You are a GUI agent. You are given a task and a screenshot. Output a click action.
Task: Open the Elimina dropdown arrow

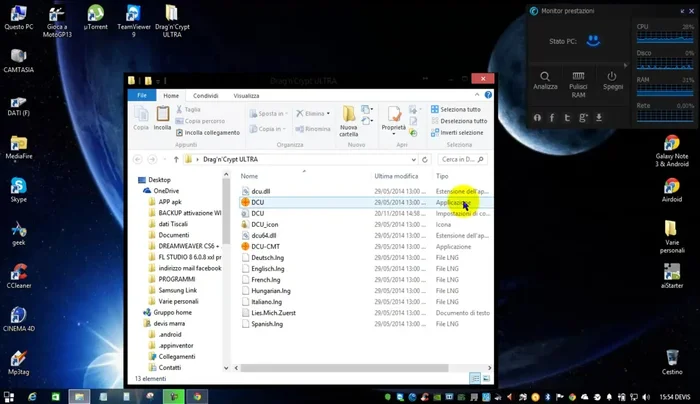328,113
